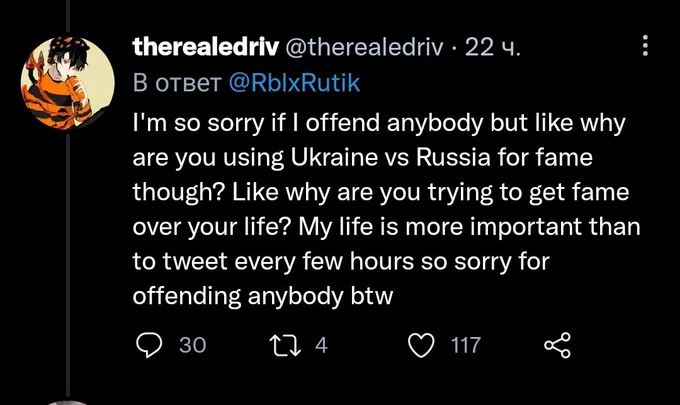680x405 pixels.
Task: Open the @therealedriv handle link
Action: (x=364, y=47)
